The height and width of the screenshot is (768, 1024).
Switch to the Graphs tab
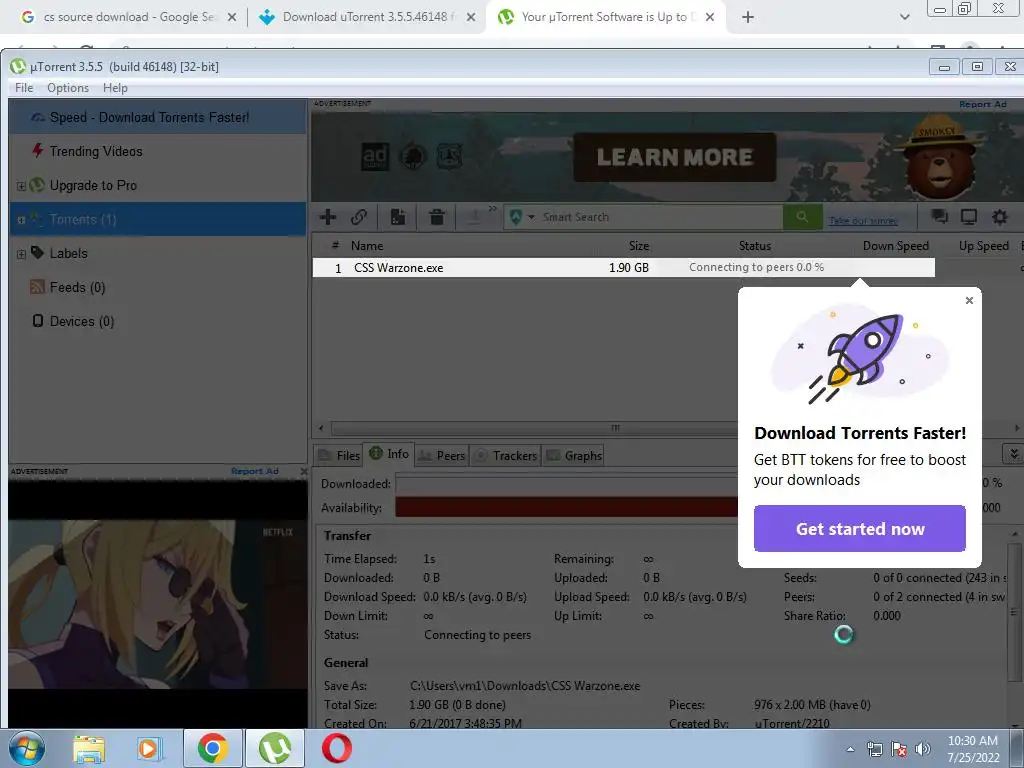[574, 455]
